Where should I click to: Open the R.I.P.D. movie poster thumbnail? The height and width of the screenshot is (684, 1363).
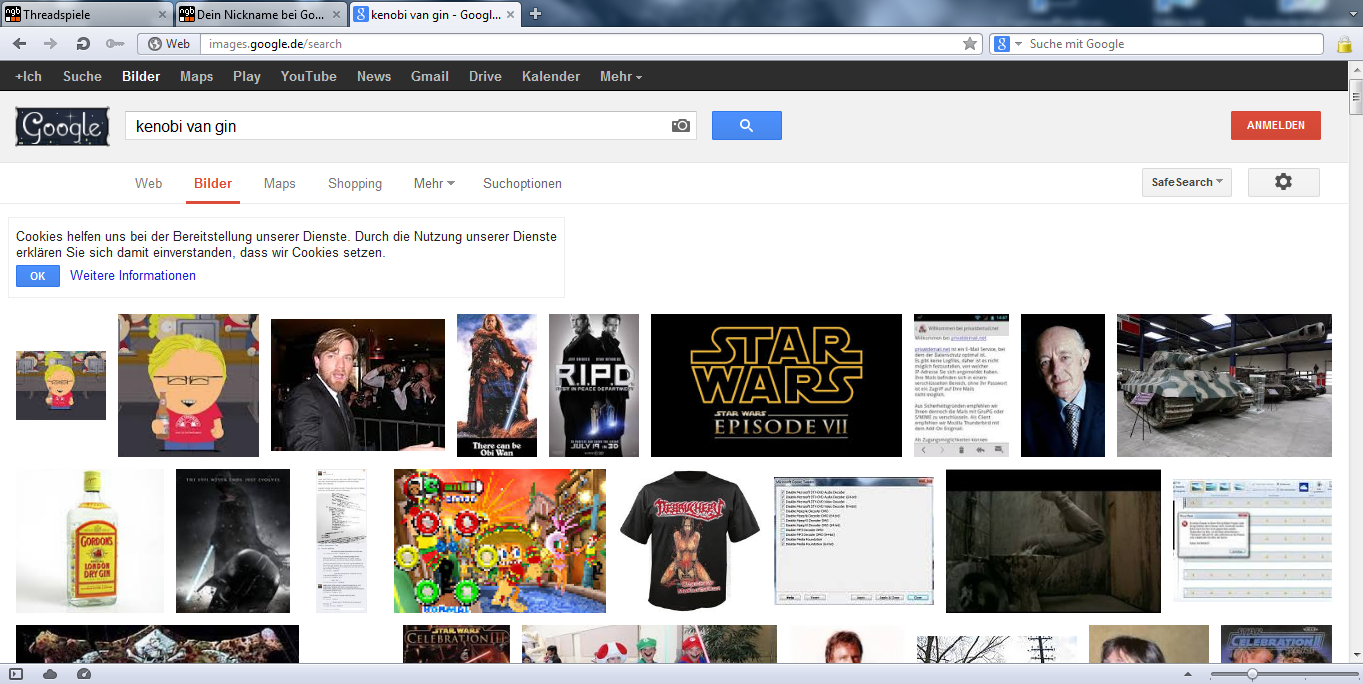pyautogui.click(x=594, y=385)
